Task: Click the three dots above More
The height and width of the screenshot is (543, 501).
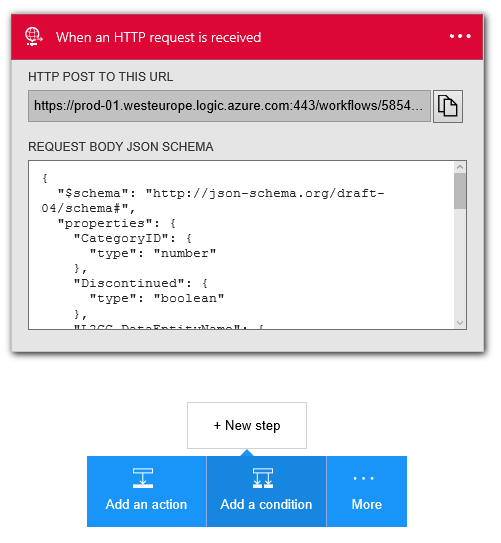Action: (363, 478)
